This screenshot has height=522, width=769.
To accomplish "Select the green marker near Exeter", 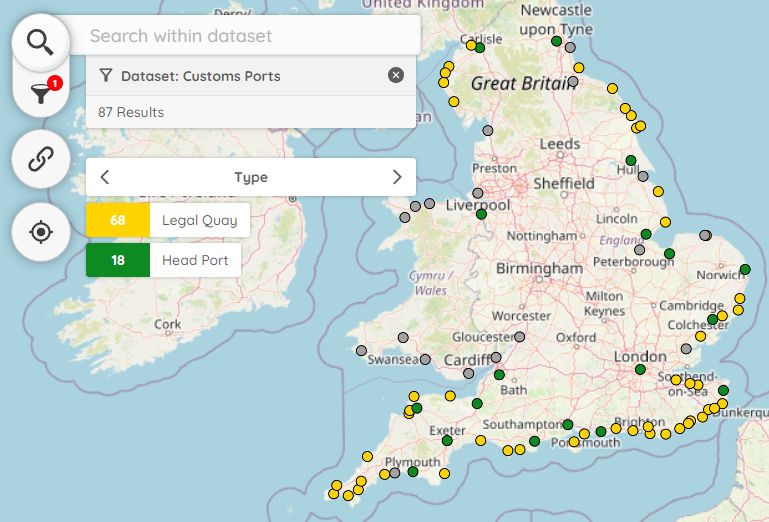I will [x=447, y=441].
